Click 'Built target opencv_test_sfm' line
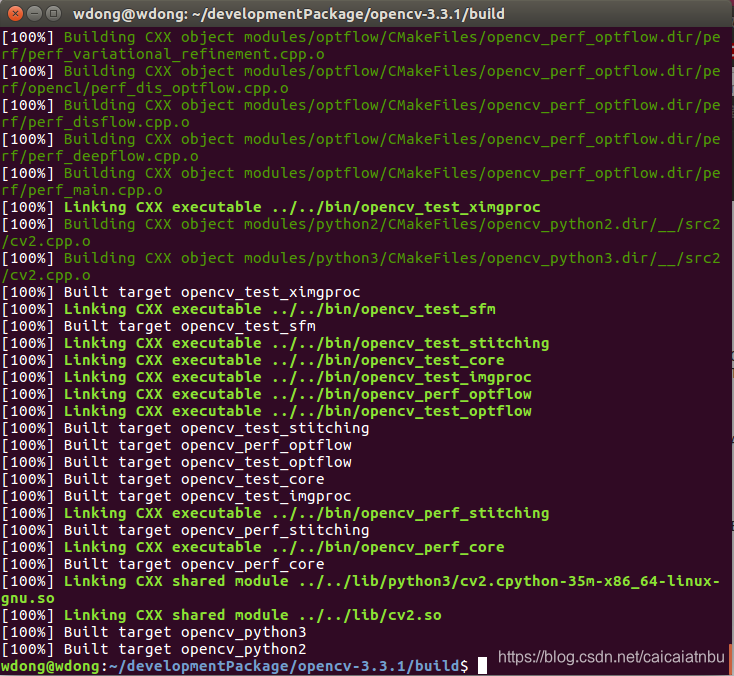 click(159, 326)
